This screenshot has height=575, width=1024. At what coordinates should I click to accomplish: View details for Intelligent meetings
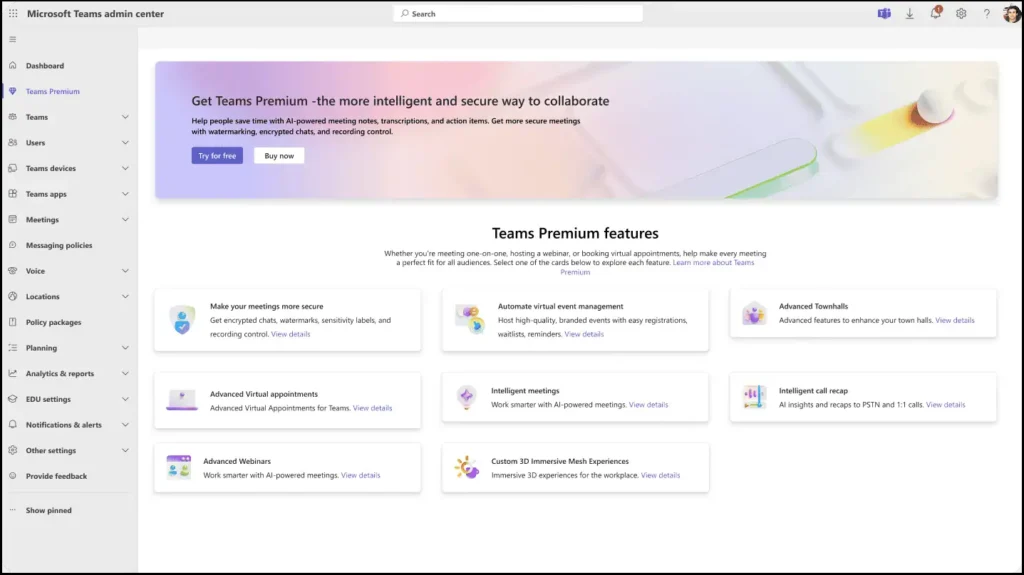pyautogui.click(x=648, y=404)
